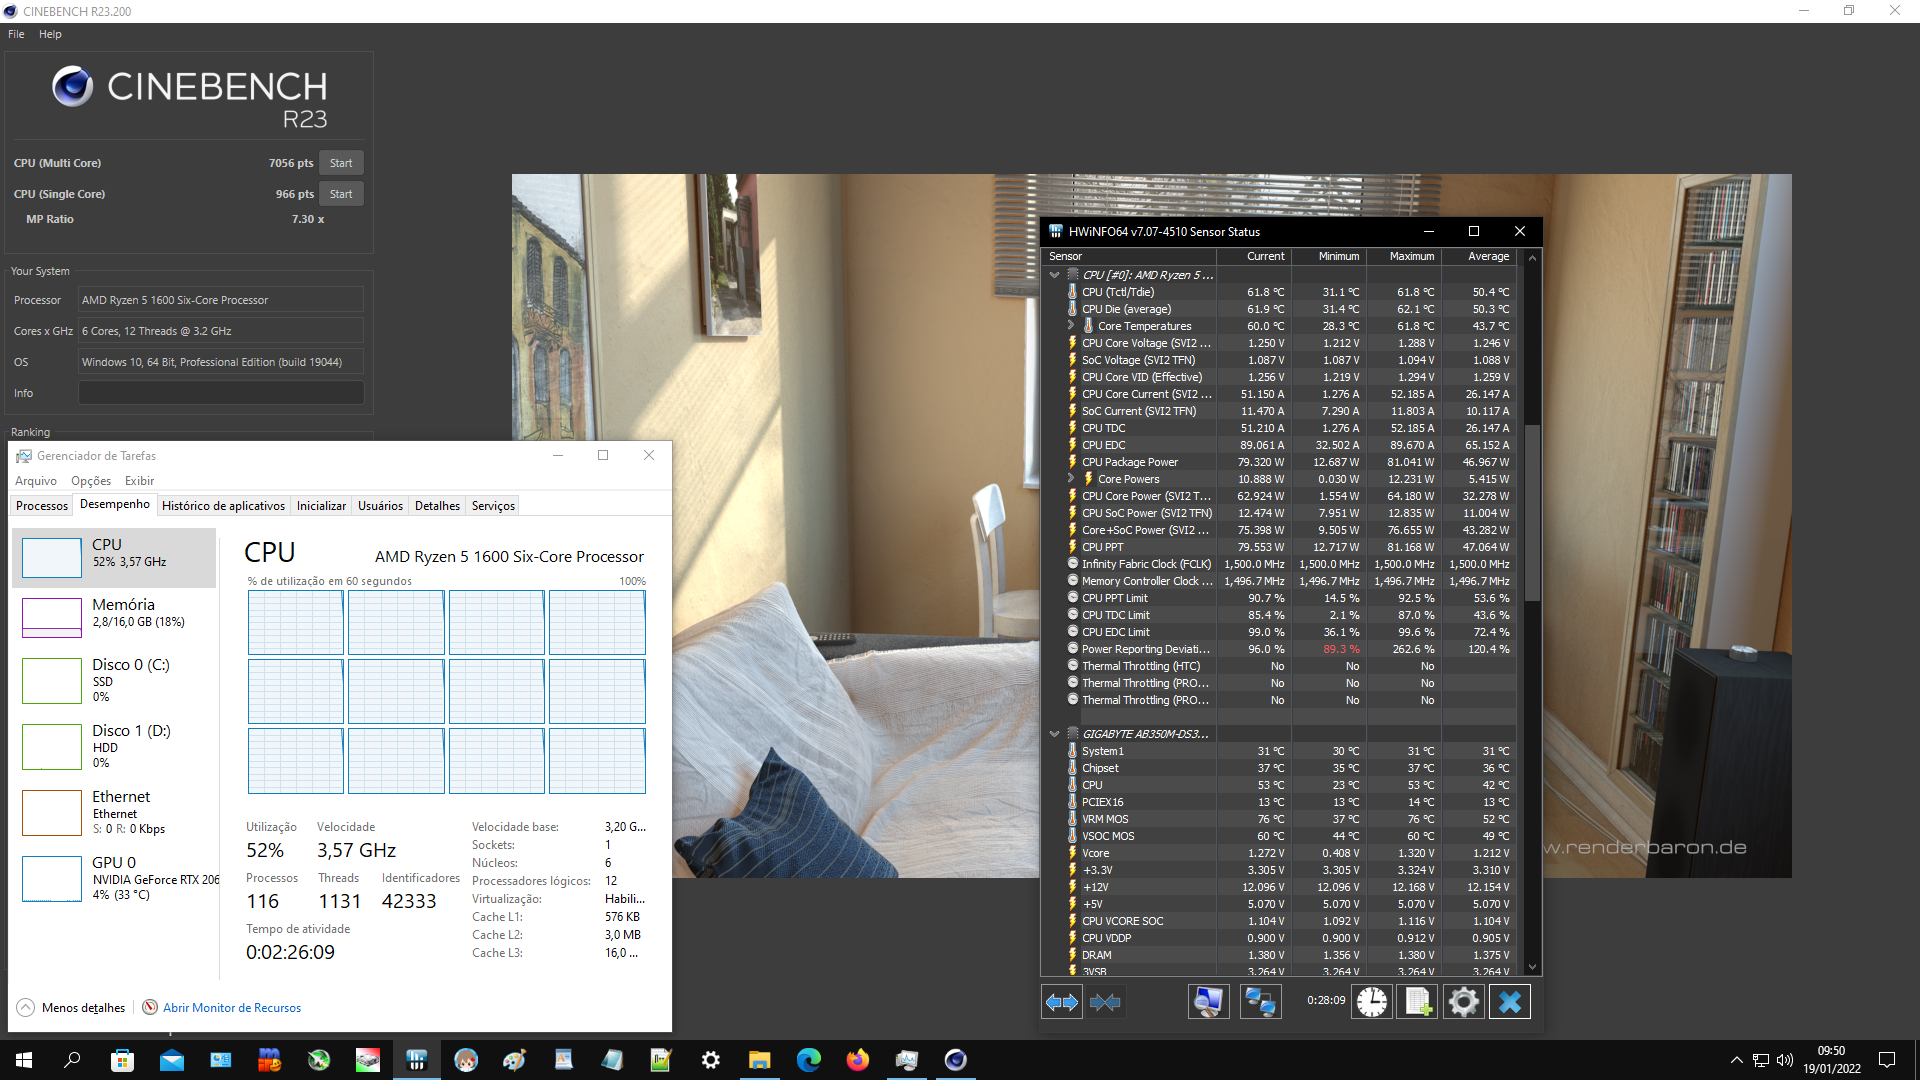Open Task Manager Opções menu
Viewport: 1920px width, 1080px height.
click(91, 481)
